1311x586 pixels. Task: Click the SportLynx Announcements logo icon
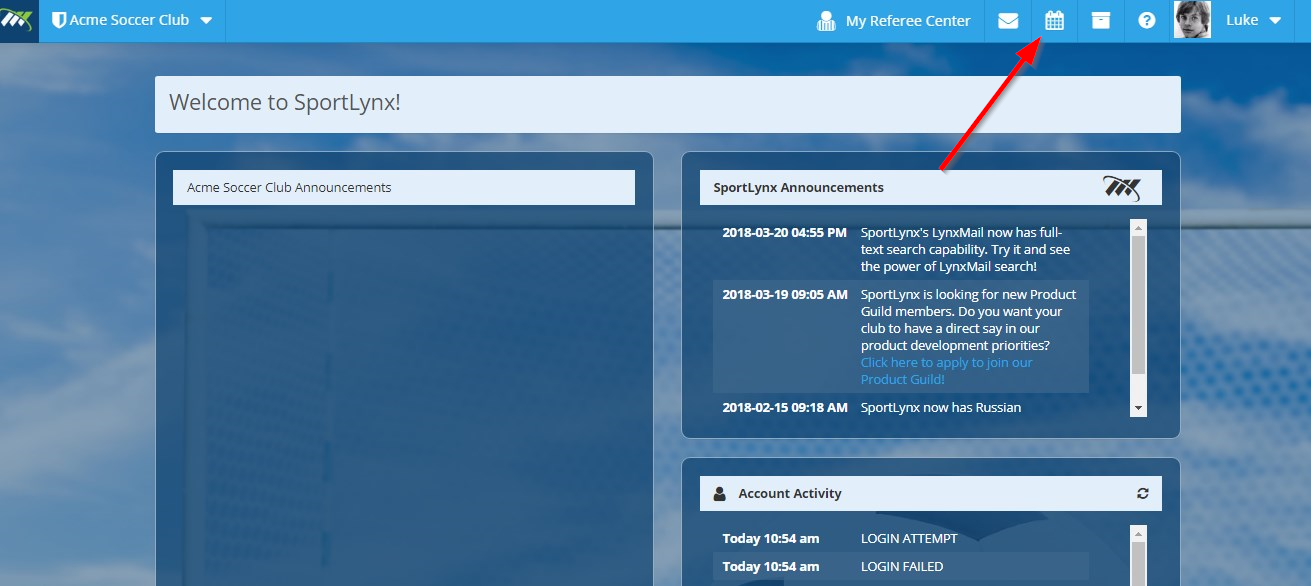[1121, 187]
